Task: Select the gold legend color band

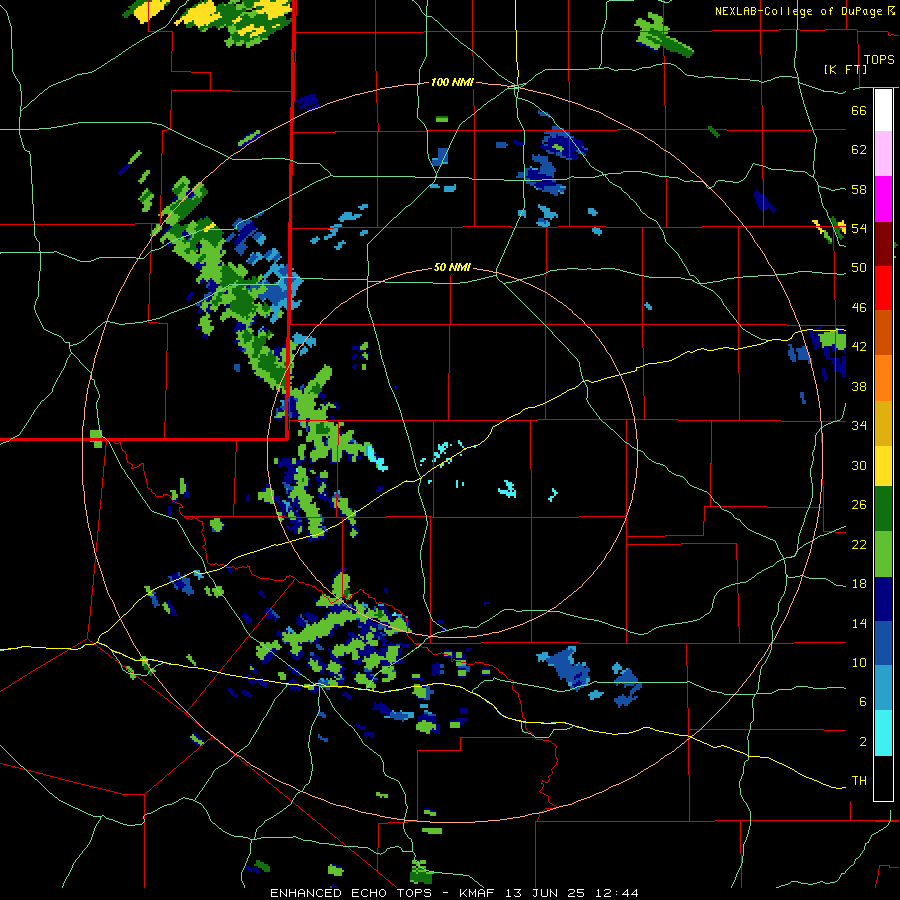Action: coord(883,423)
